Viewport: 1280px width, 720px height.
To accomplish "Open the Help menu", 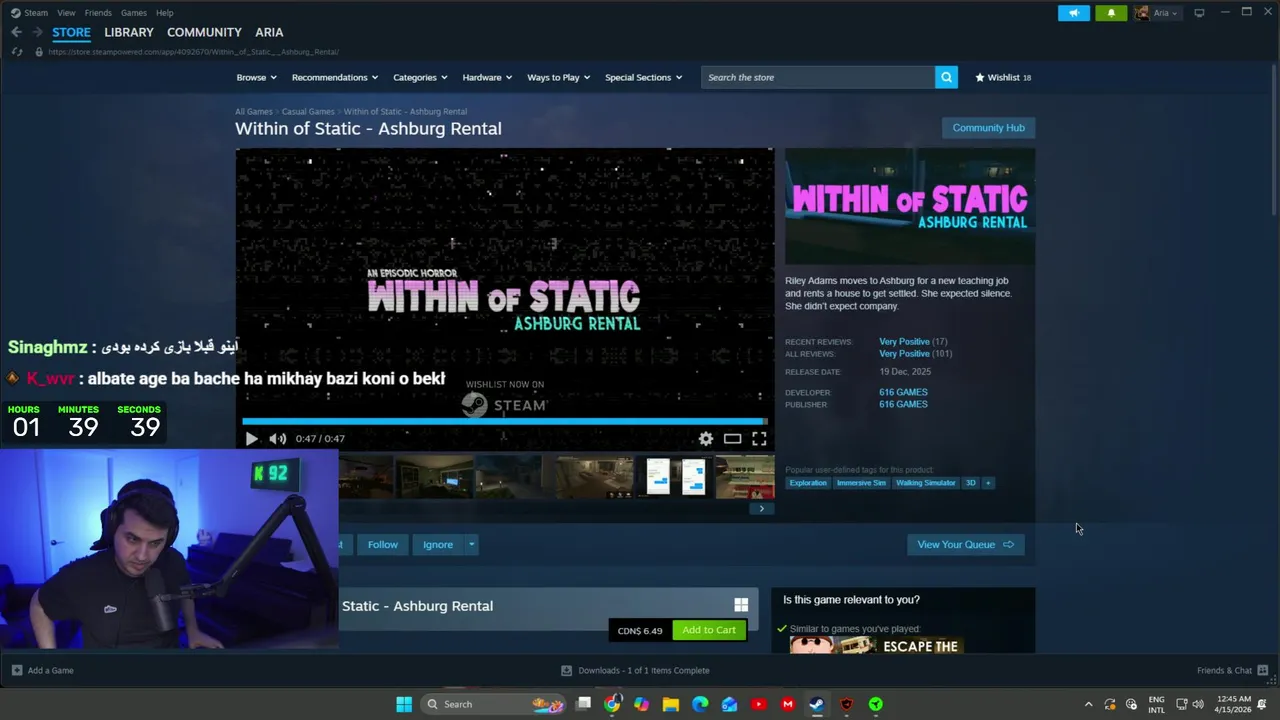I will (165, 13).
